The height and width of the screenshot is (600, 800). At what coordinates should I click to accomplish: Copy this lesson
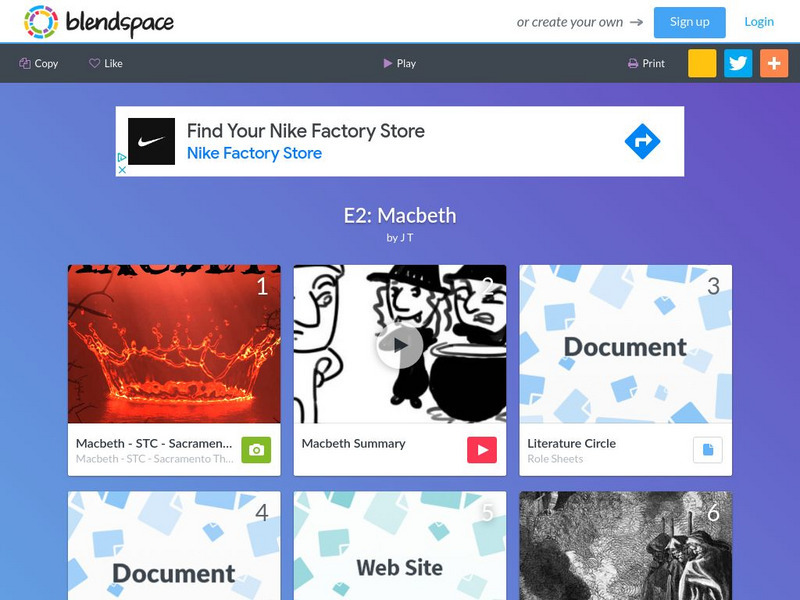39,63
